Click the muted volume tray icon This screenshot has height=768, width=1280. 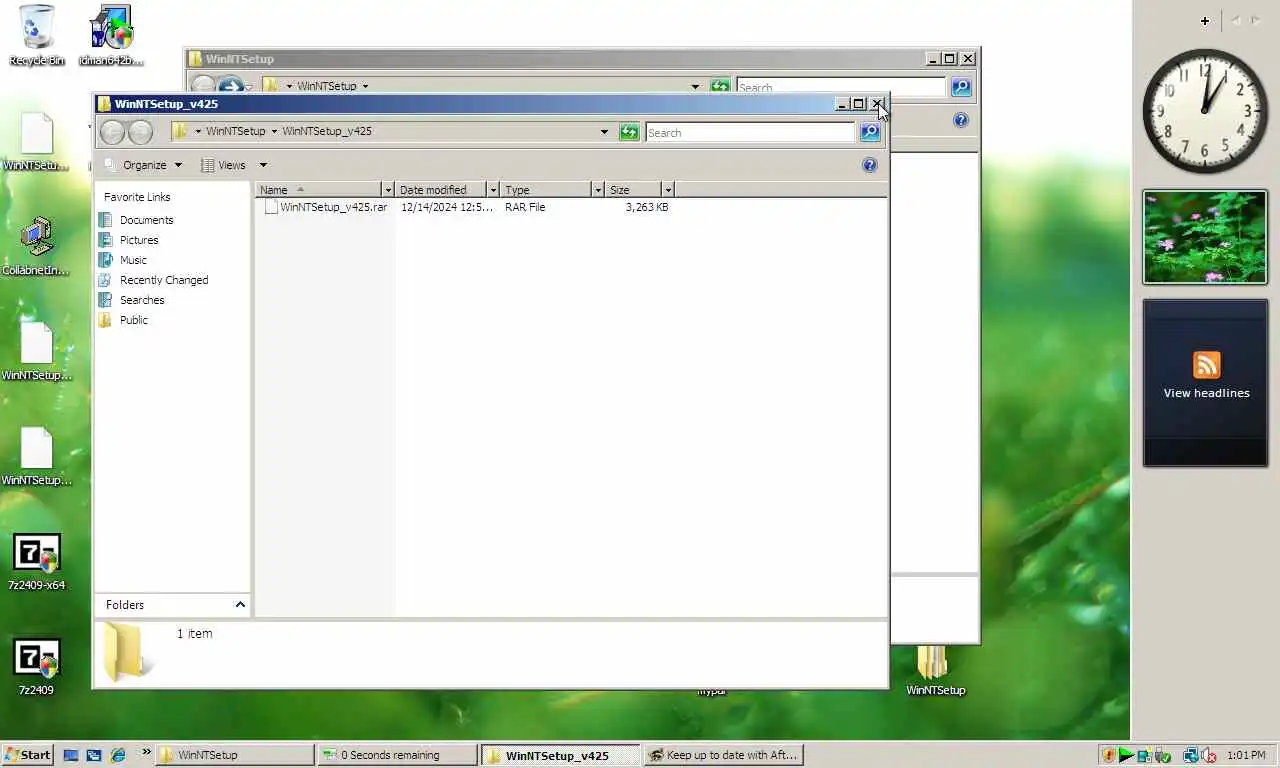[1209, 755]
